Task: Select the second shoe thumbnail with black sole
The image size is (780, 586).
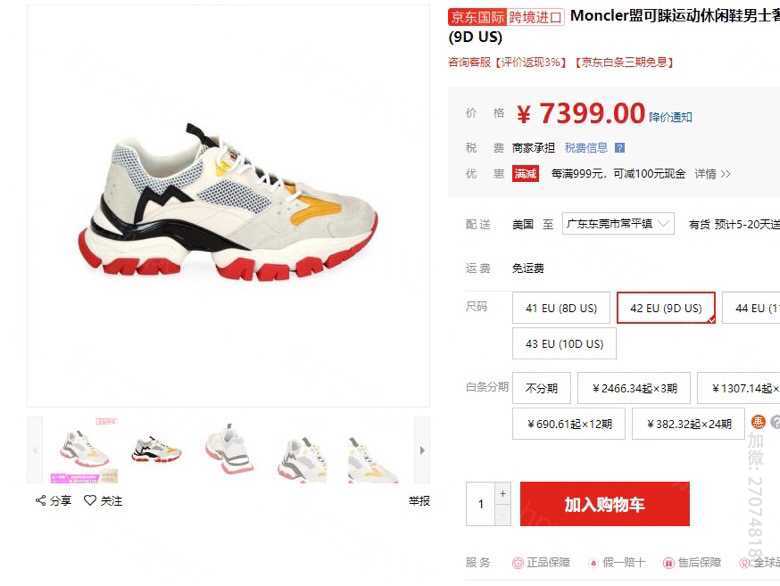Action: coord(157,450)
